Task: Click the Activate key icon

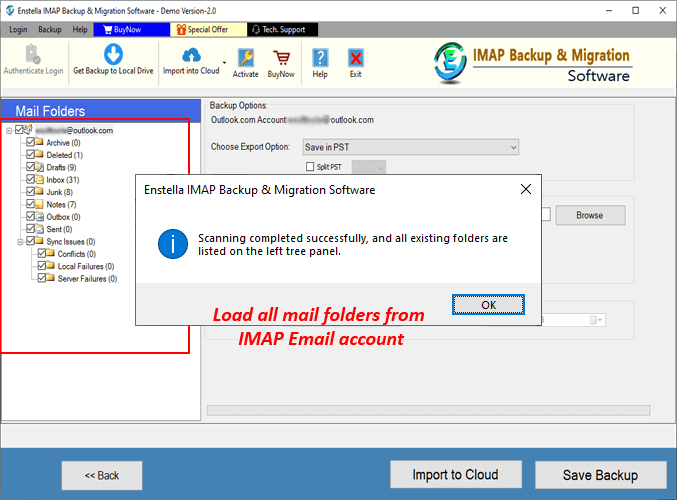Action: 246,57
